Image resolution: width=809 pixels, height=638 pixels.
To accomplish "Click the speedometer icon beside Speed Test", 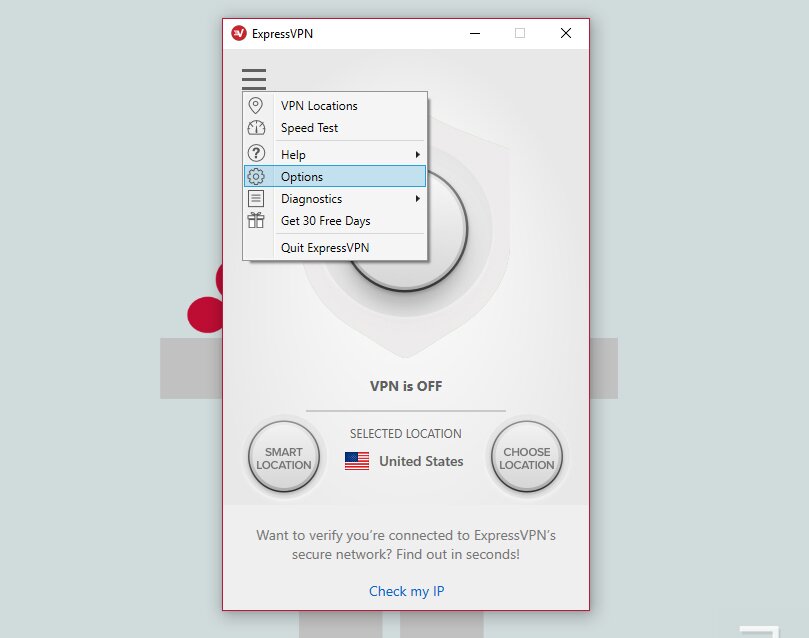I will pos(256,127).
